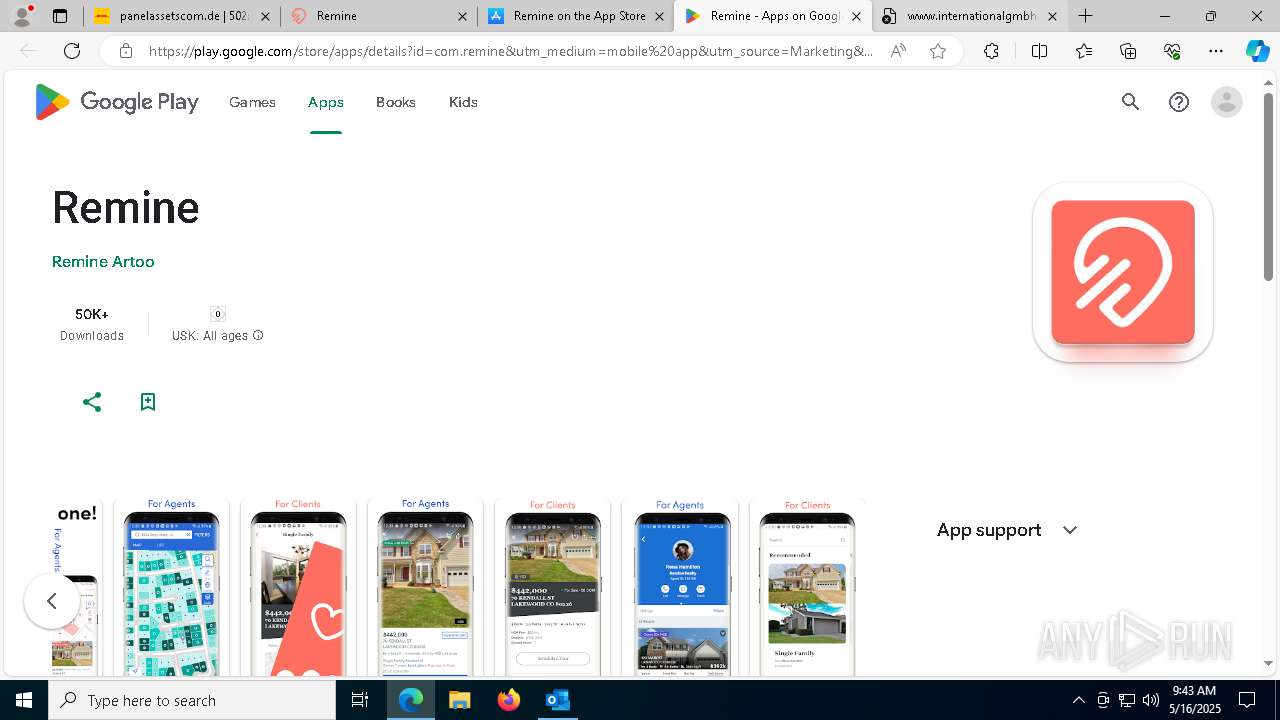Open the $442,000 For Clients listing screenshot

click(x=552, y=588)
